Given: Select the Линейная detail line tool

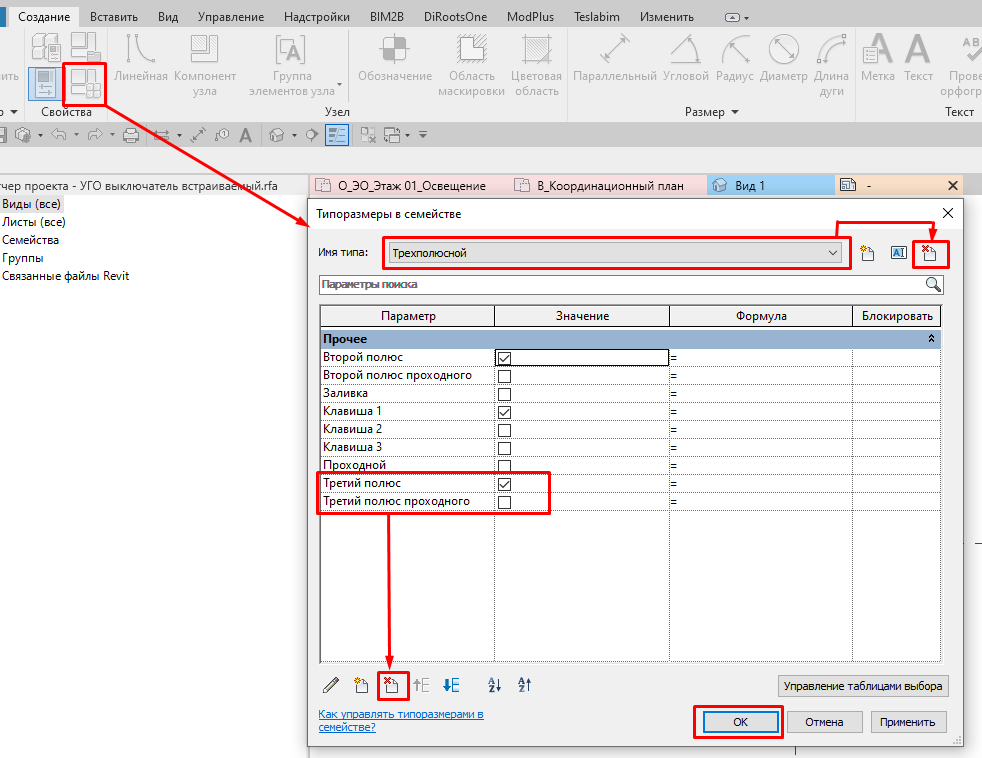Looking at the screenshot, I should [x=140, y=58].
